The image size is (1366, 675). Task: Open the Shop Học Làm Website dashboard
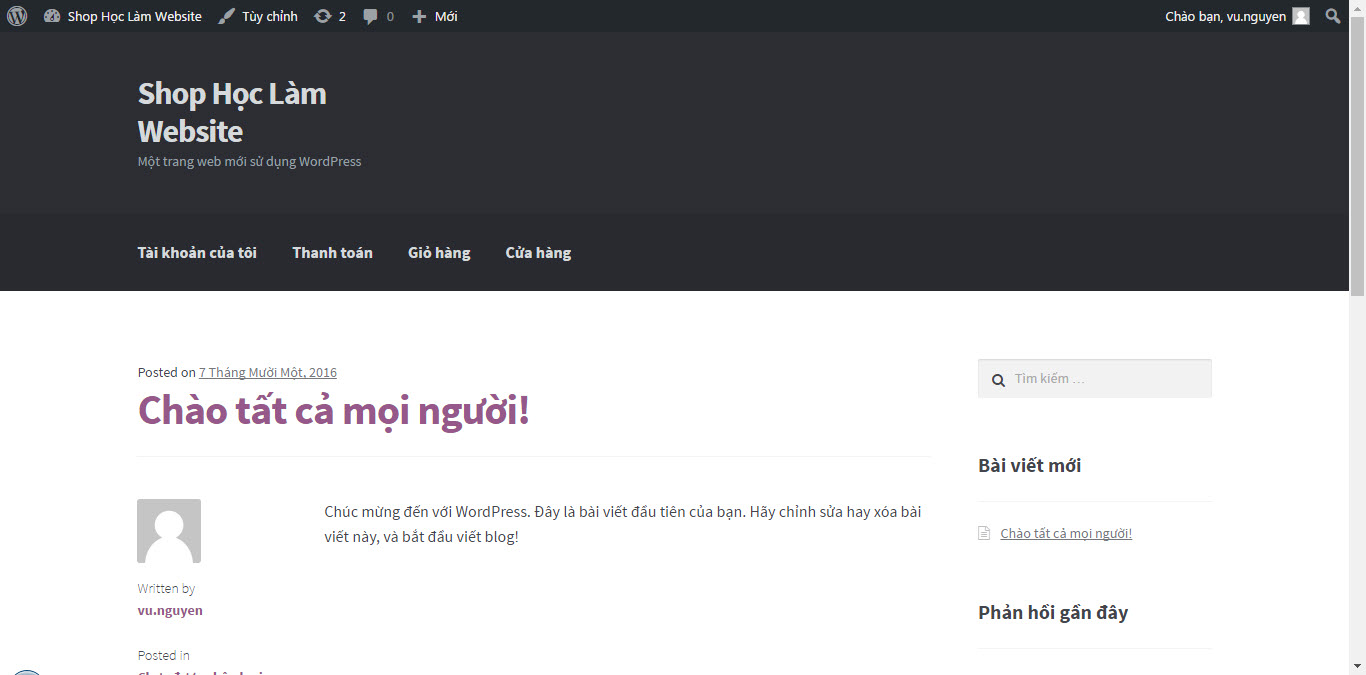coord(123,16)
